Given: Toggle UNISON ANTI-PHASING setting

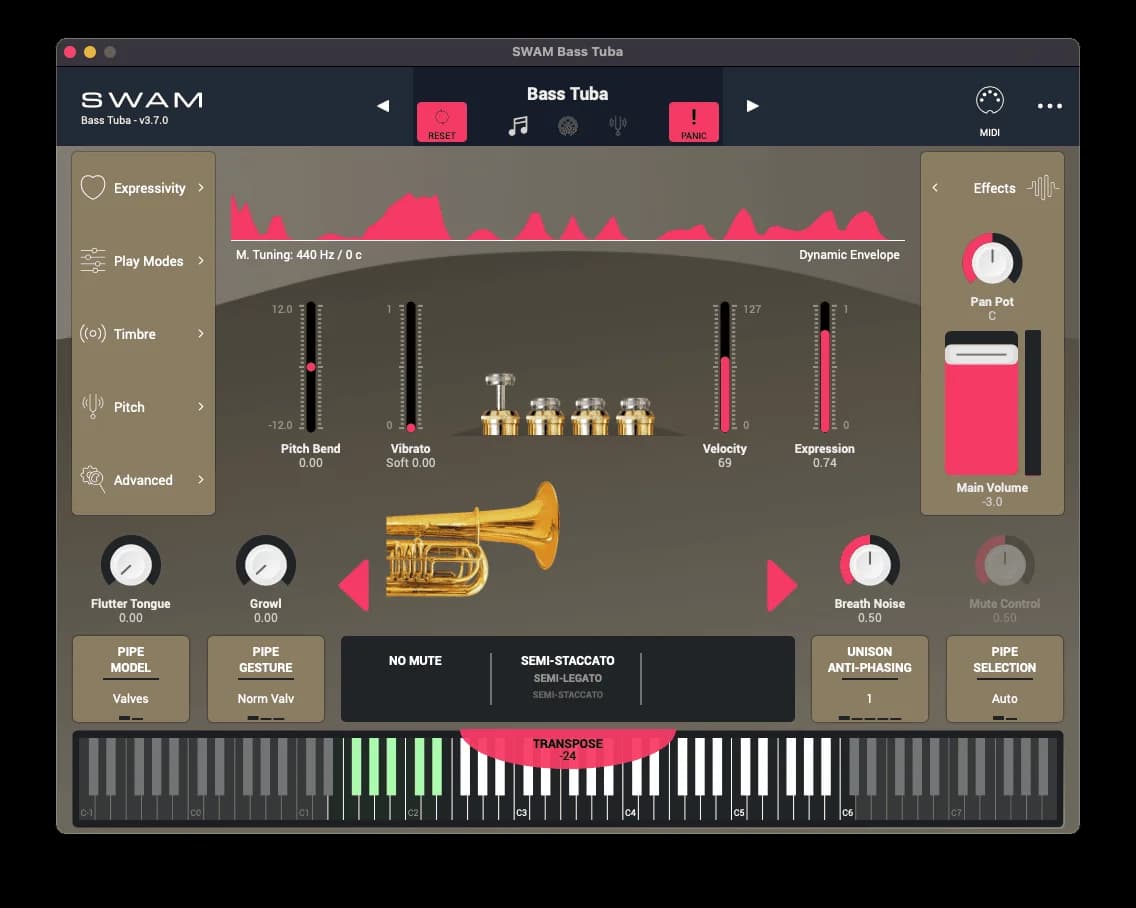Looking at the screenshot, I should 869,679.
